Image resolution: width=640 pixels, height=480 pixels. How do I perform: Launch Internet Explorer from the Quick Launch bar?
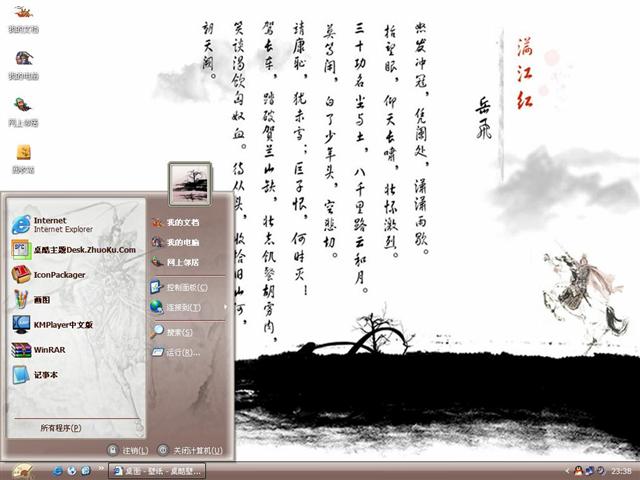pos(58,471)
